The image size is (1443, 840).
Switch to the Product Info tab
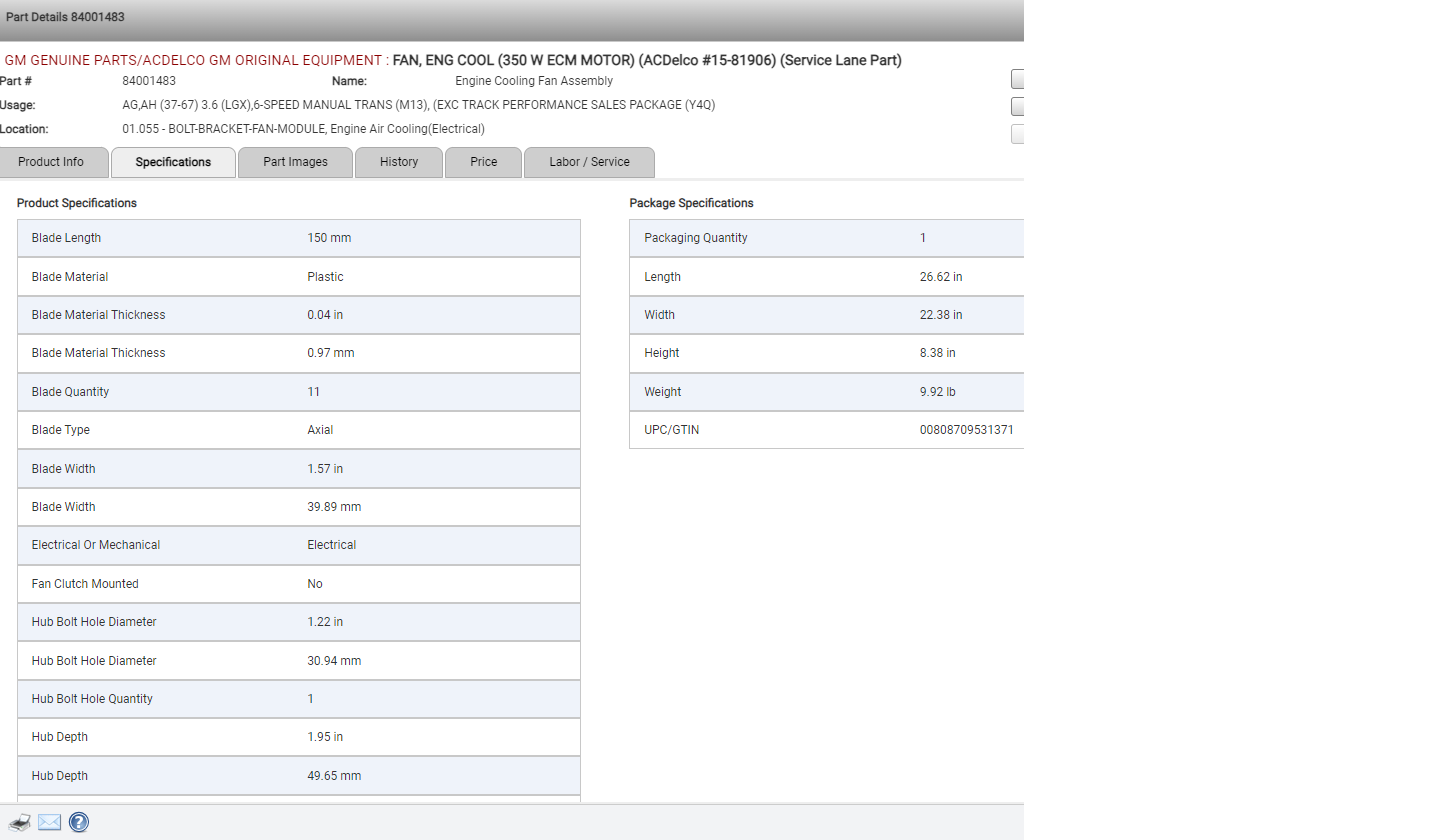(x=51, y=162)
